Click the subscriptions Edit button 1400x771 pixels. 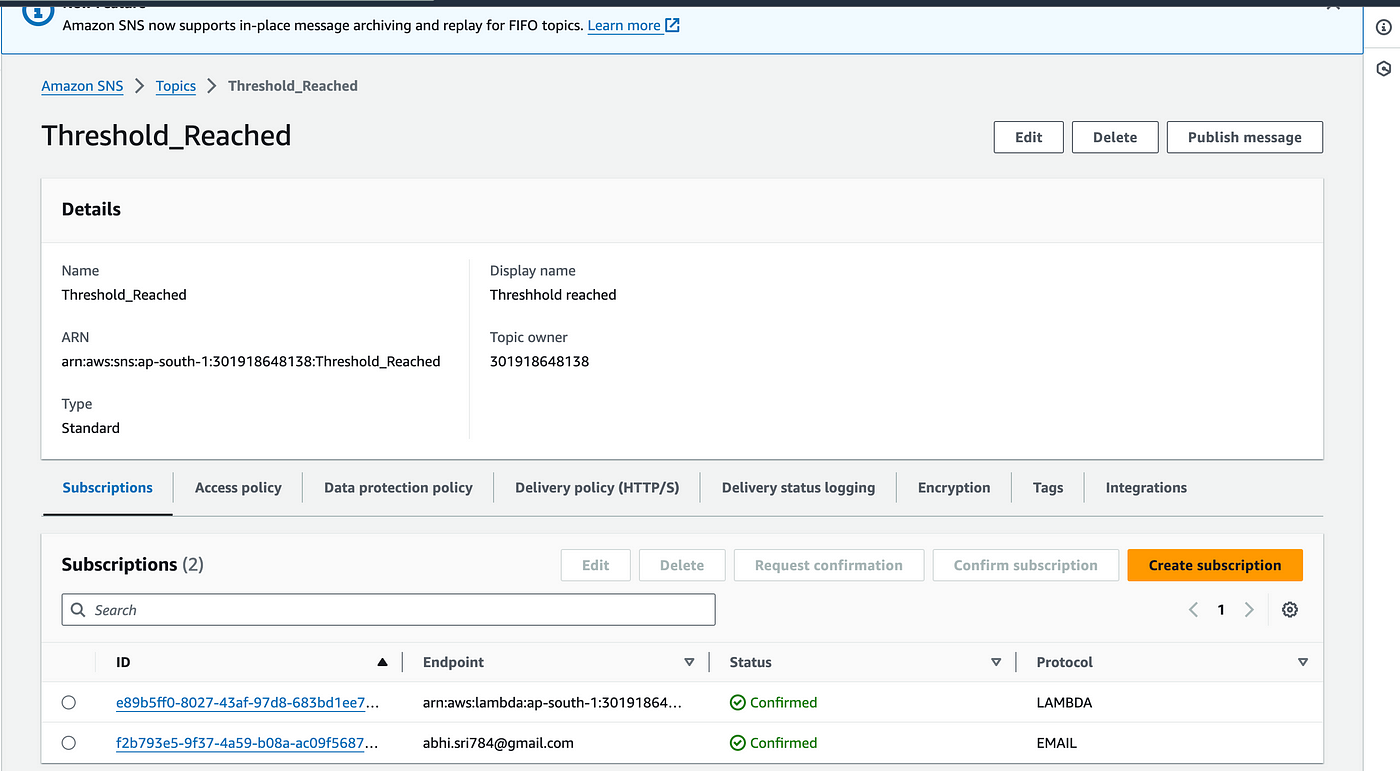click(x=596, y=565)
